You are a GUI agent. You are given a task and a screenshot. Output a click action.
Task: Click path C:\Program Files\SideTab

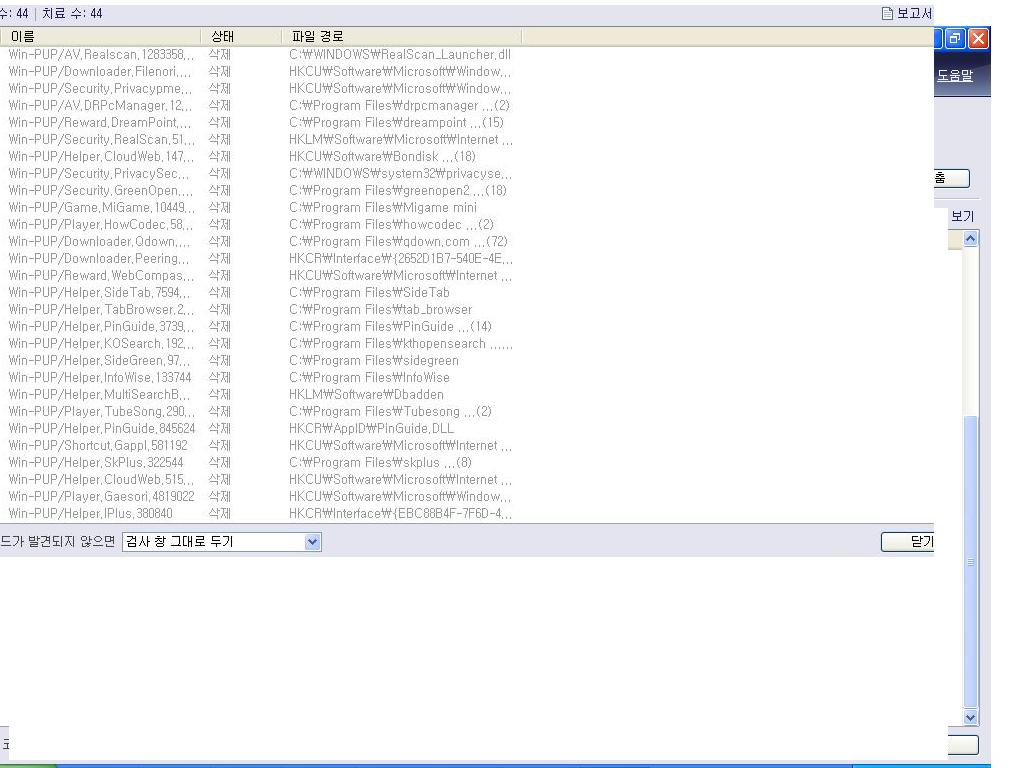coord(369,292)
